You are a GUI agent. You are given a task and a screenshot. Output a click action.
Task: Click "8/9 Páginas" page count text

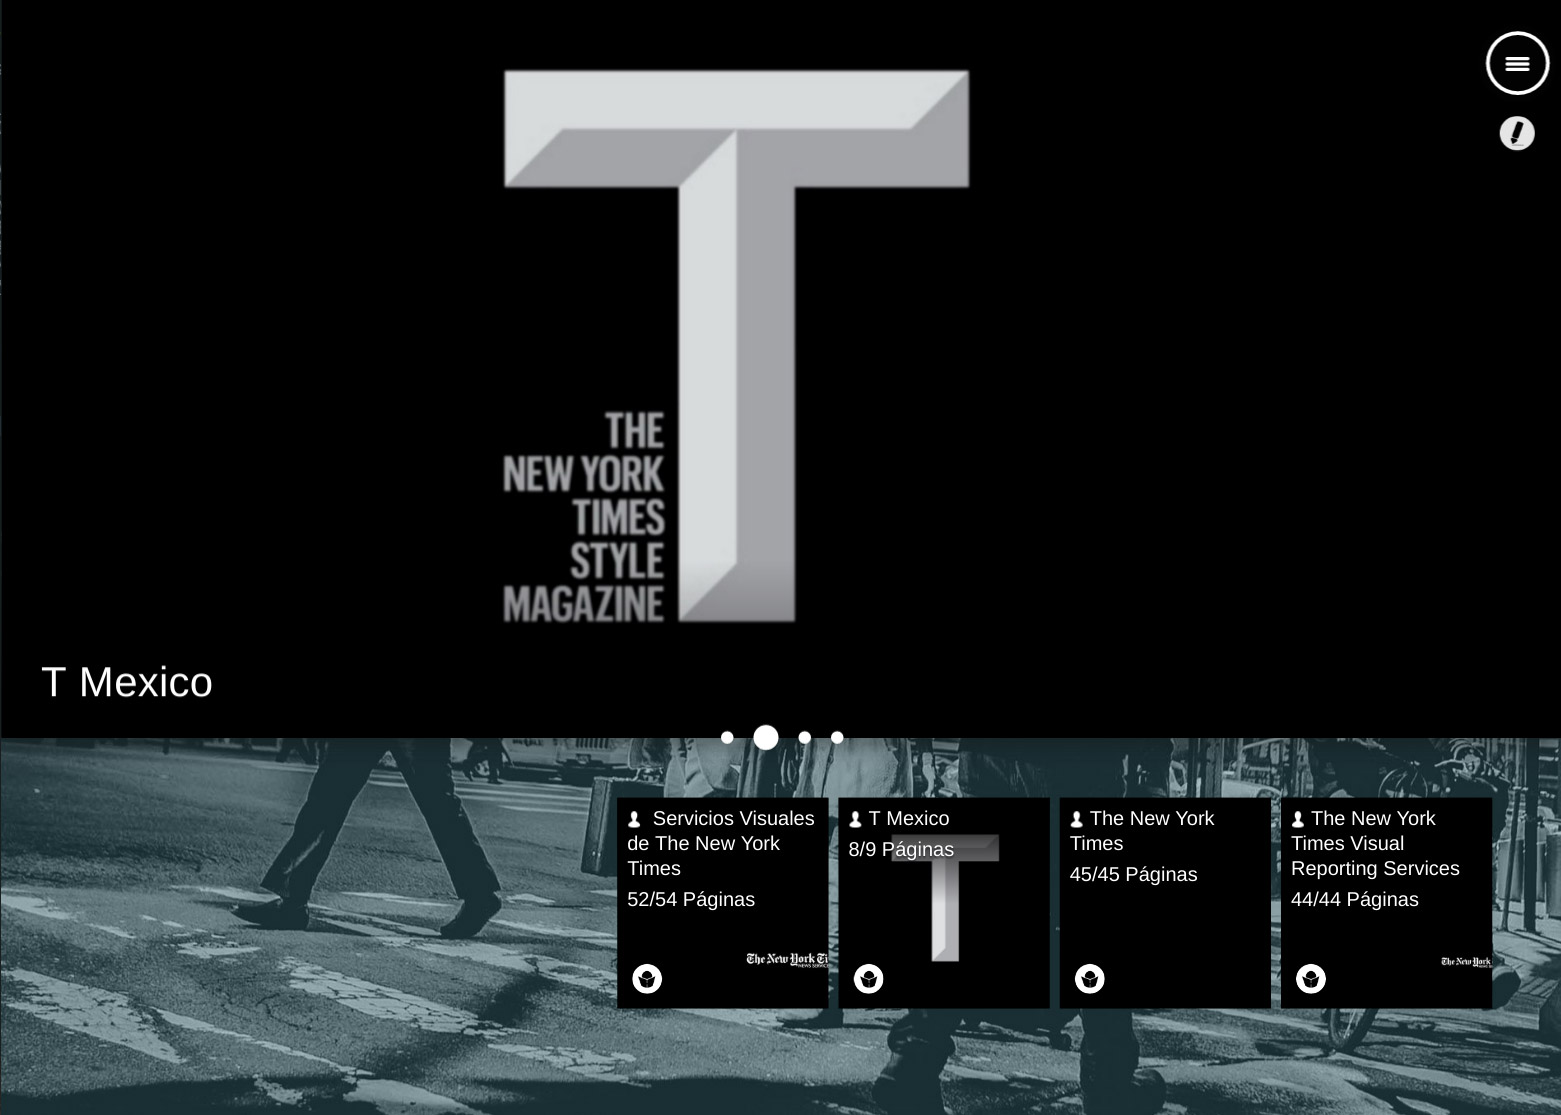(x=901, y=849)
